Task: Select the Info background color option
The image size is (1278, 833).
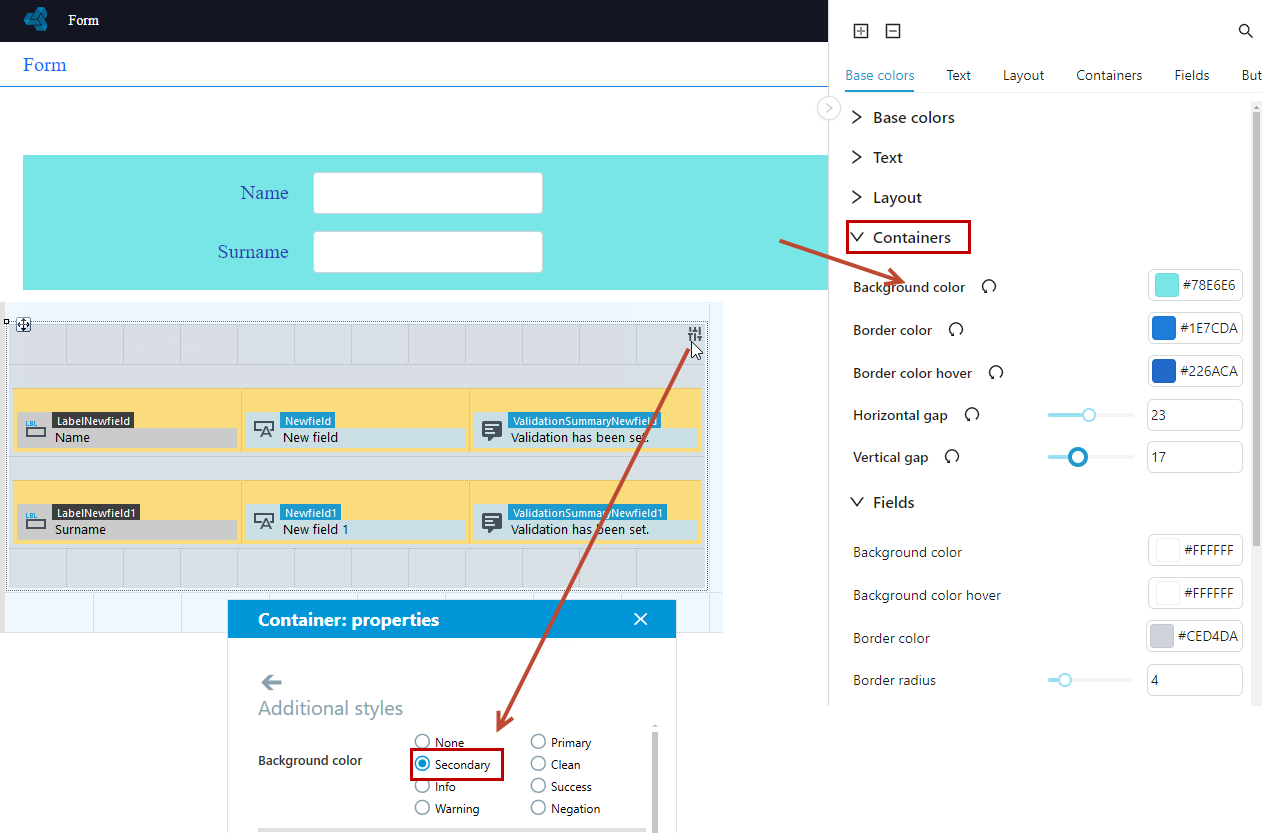Action: [422, 786]
